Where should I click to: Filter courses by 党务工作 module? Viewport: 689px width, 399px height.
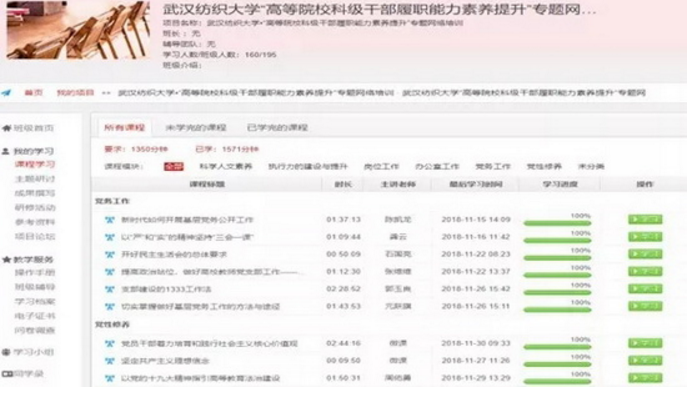point(493,167)
